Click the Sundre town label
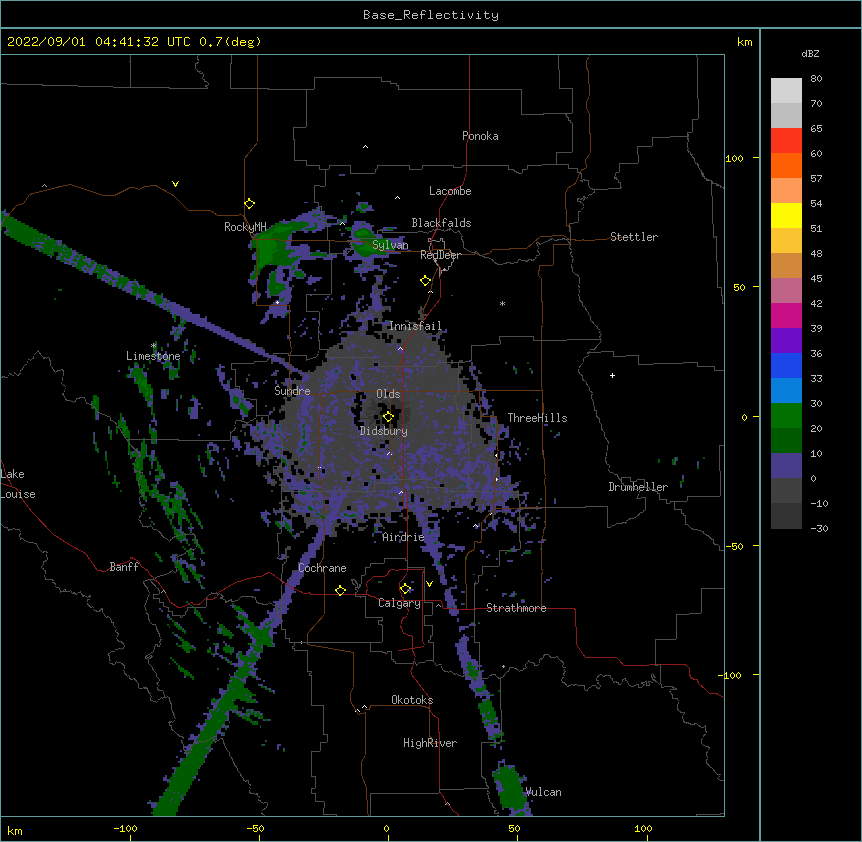Screen dimensions: 862x842 pos(292,391)
